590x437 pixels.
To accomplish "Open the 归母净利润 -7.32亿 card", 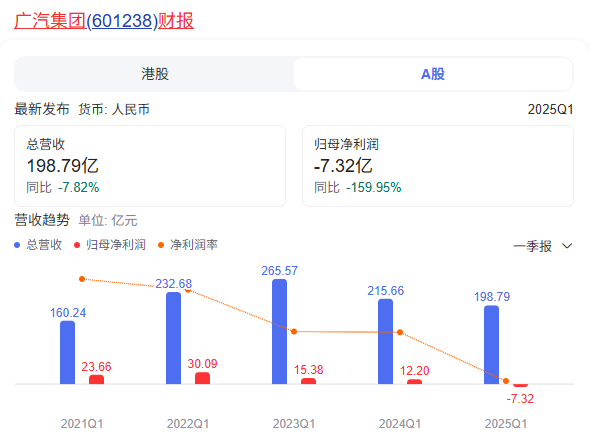I will click(x=438, y=166).
